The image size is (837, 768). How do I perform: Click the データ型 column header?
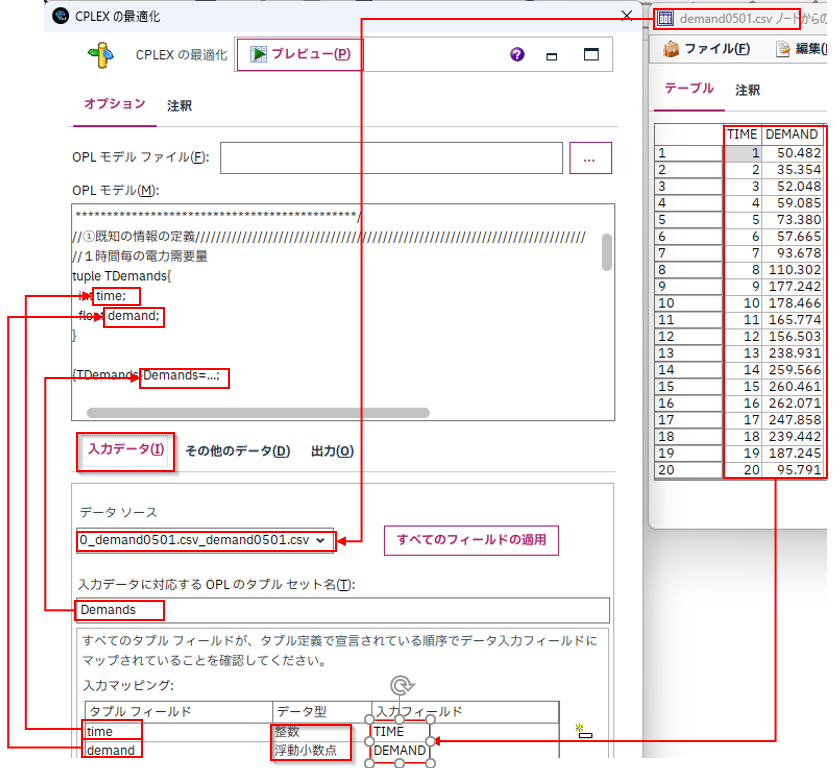pos(322,711)
